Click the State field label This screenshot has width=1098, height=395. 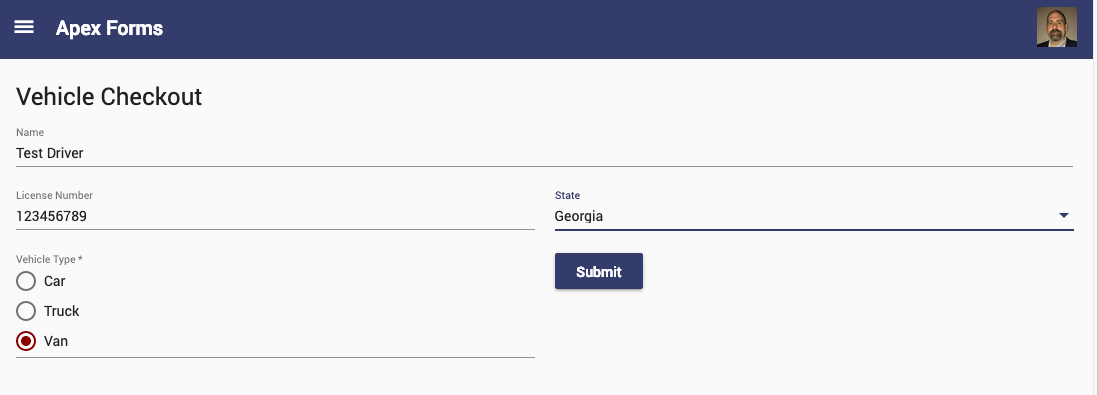567,195
